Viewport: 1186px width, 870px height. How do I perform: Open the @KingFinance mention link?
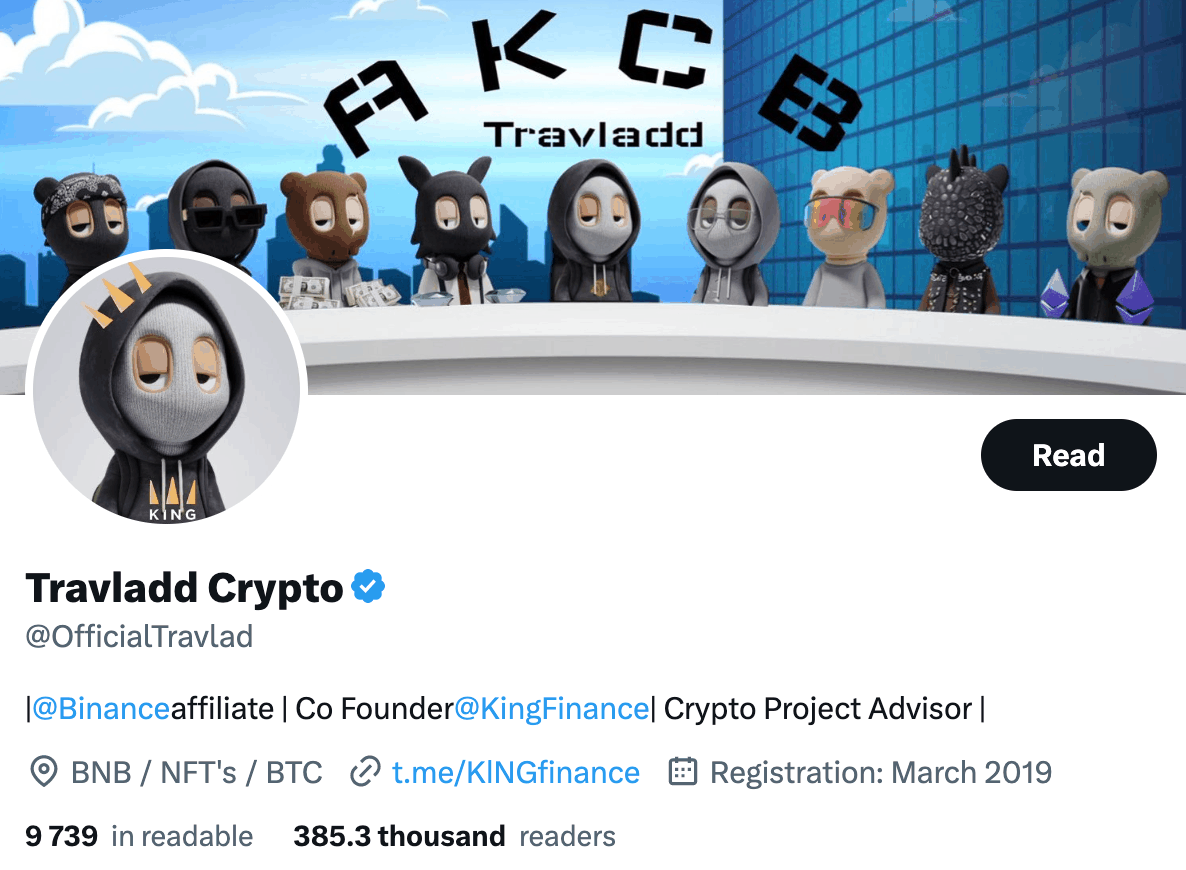(x=551, y=709)
